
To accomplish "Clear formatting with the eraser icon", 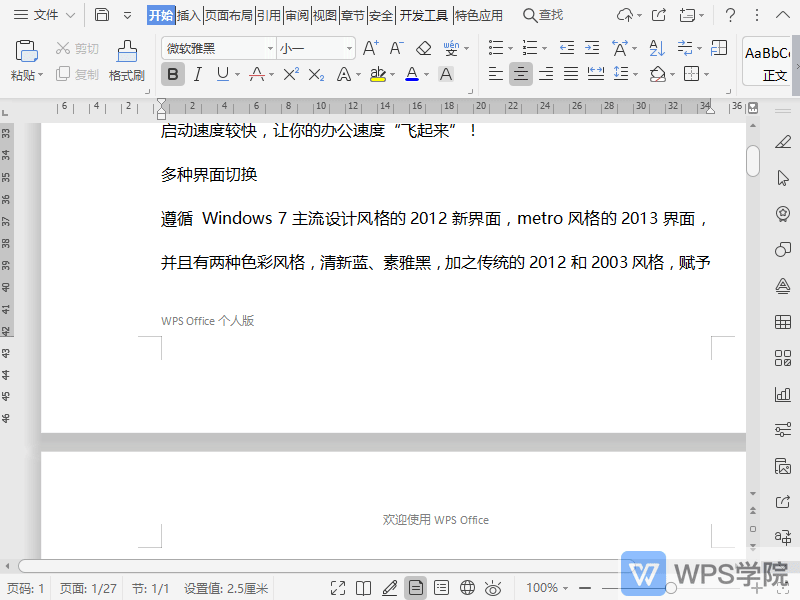I will pos(422,47).
